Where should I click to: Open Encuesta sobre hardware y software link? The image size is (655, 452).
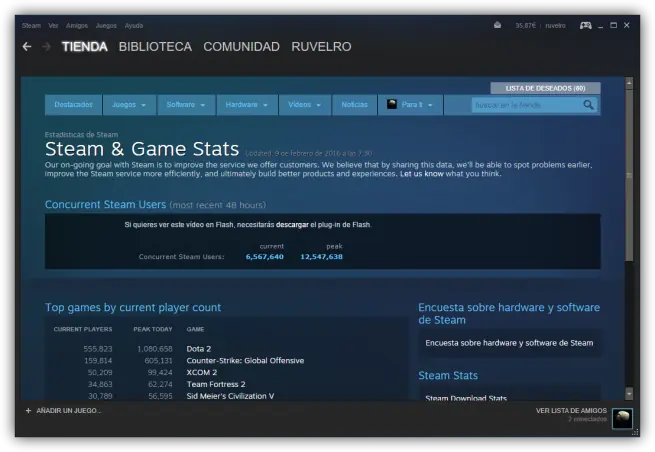pyautogui.click(x=509, y=343)
